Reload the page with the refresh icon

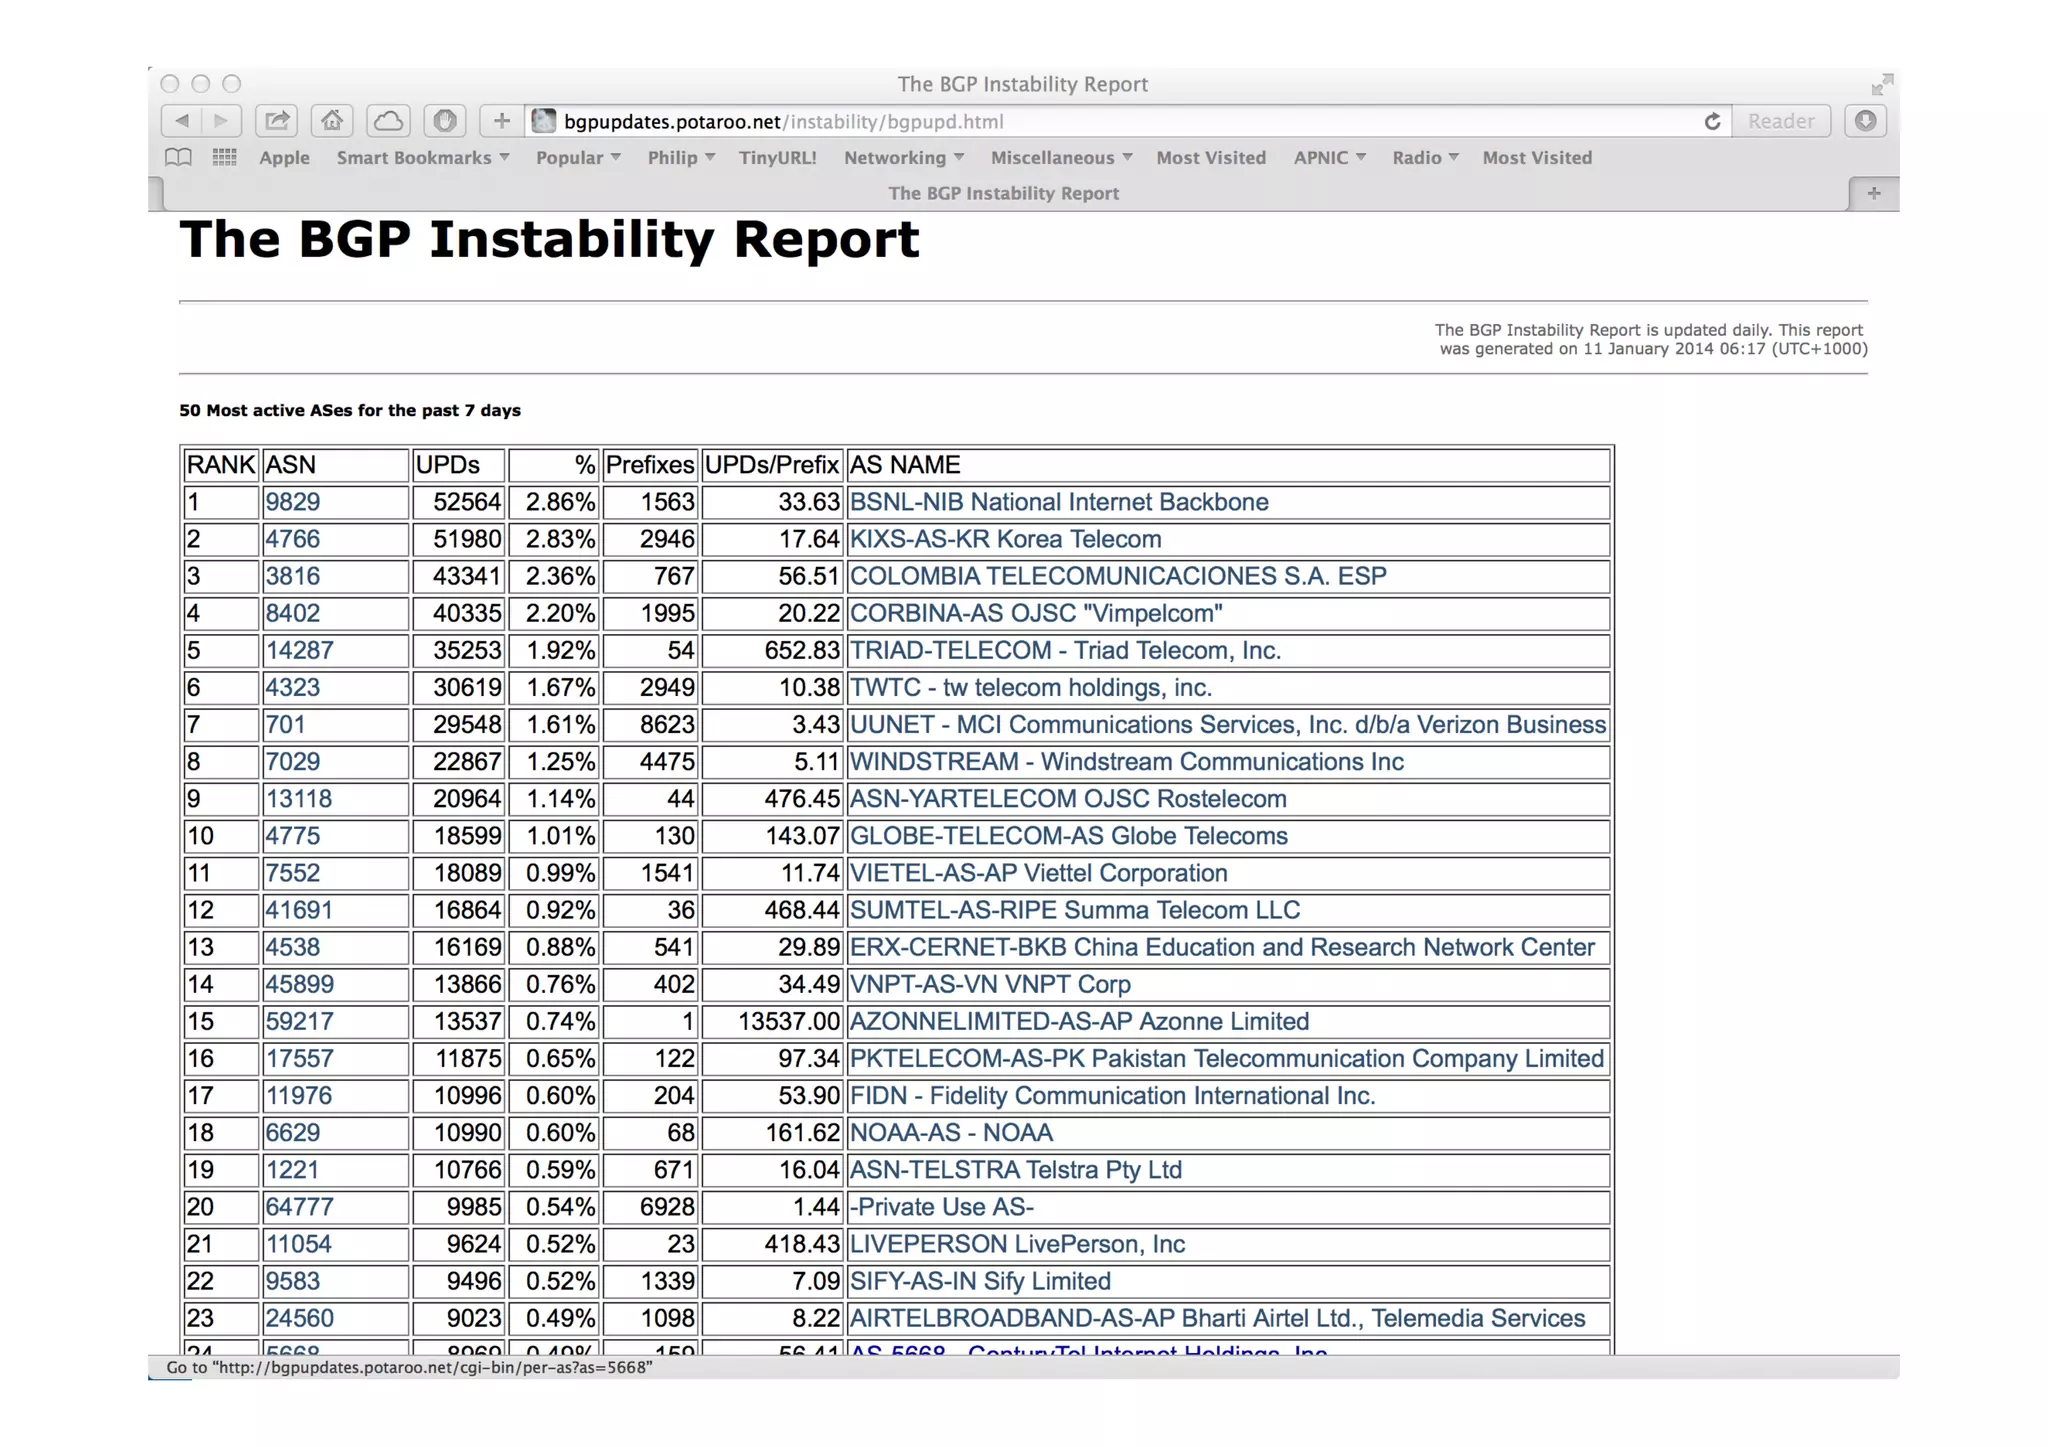1712,121
